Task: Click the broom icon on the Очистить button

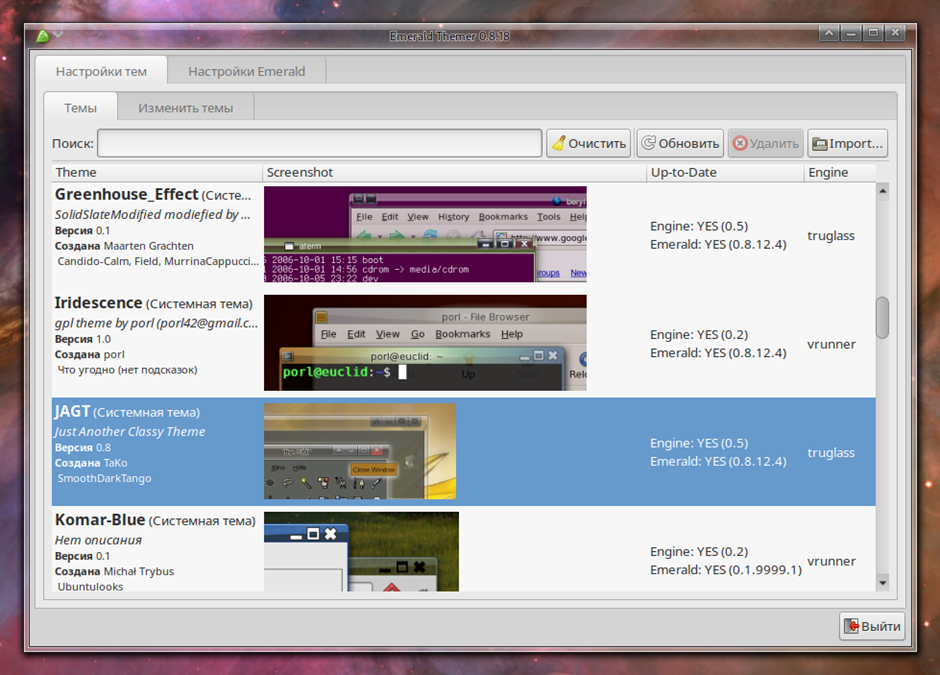Action: [x=559, y=143]
